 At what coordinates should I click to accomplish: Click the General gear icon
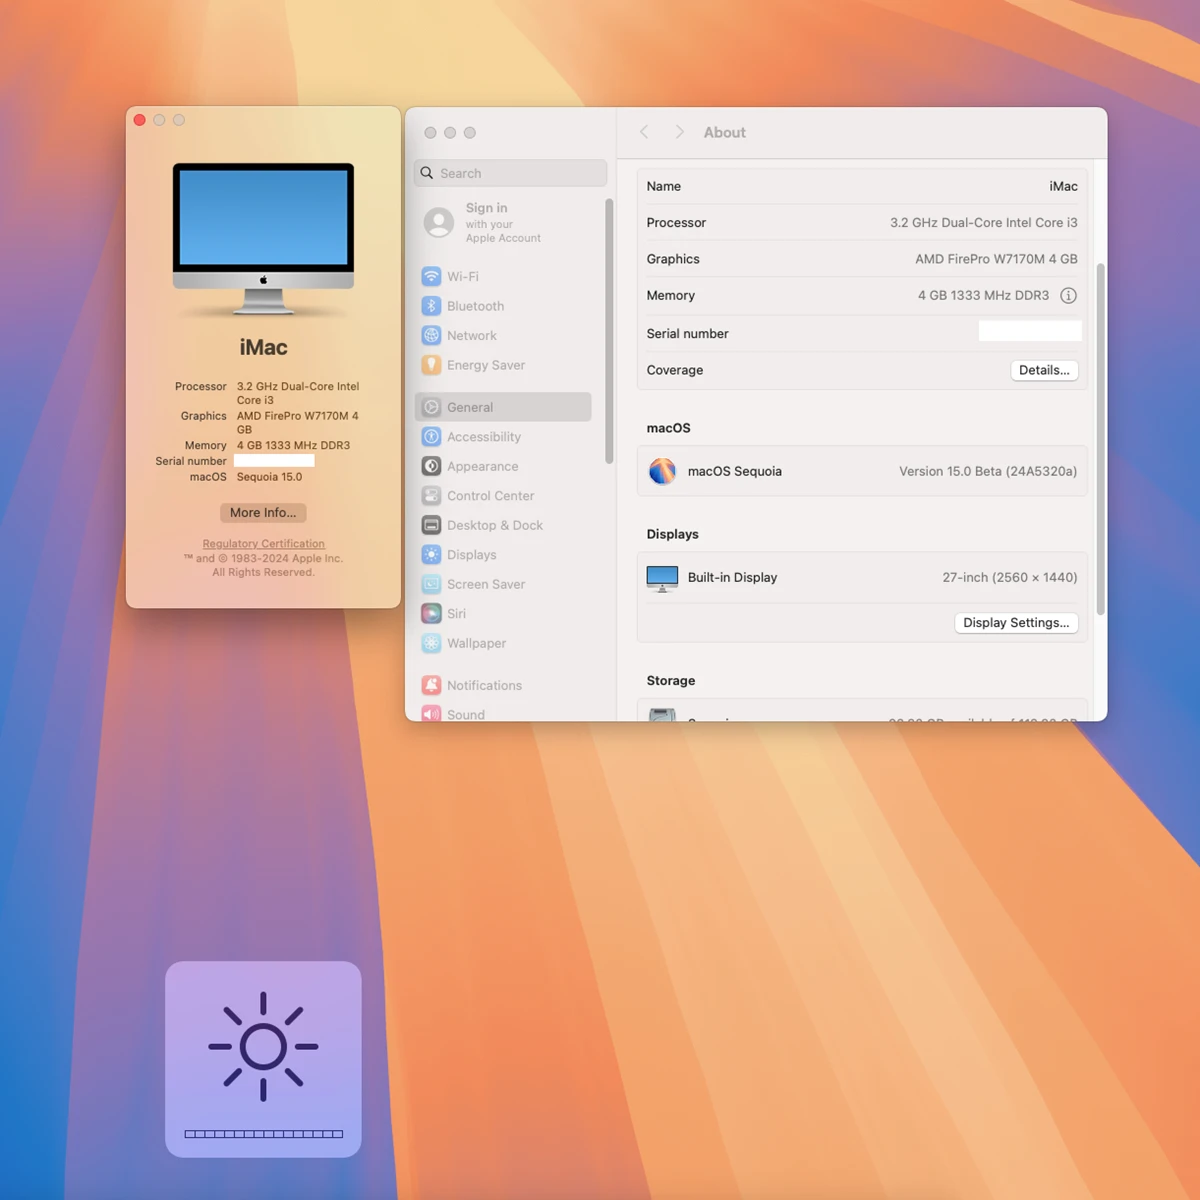coord(431,407)
